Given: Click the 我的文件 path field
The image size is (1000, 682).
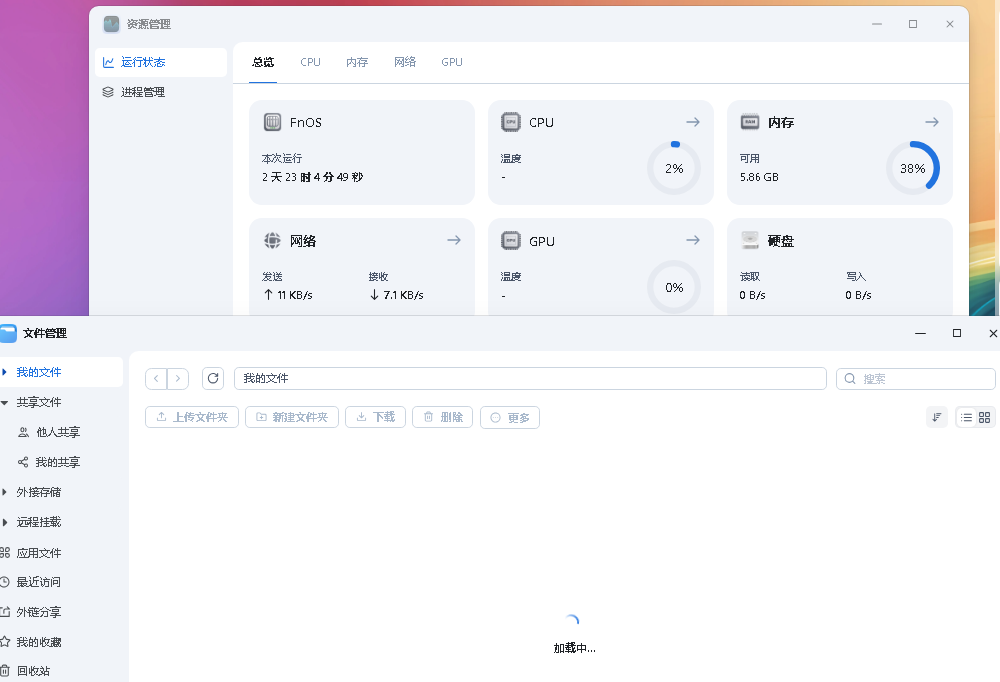Looking at the screenshot, I should pyautogui.click(x=531, y=378).
